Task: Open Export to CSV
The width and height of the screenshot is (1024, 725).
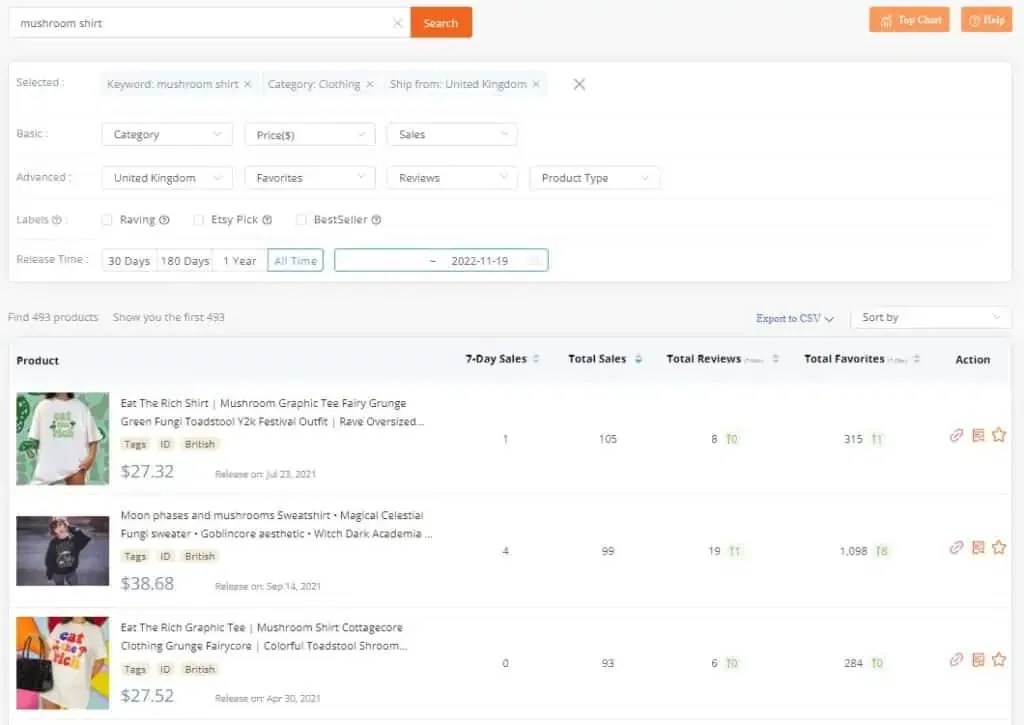Action: (793, 317)
